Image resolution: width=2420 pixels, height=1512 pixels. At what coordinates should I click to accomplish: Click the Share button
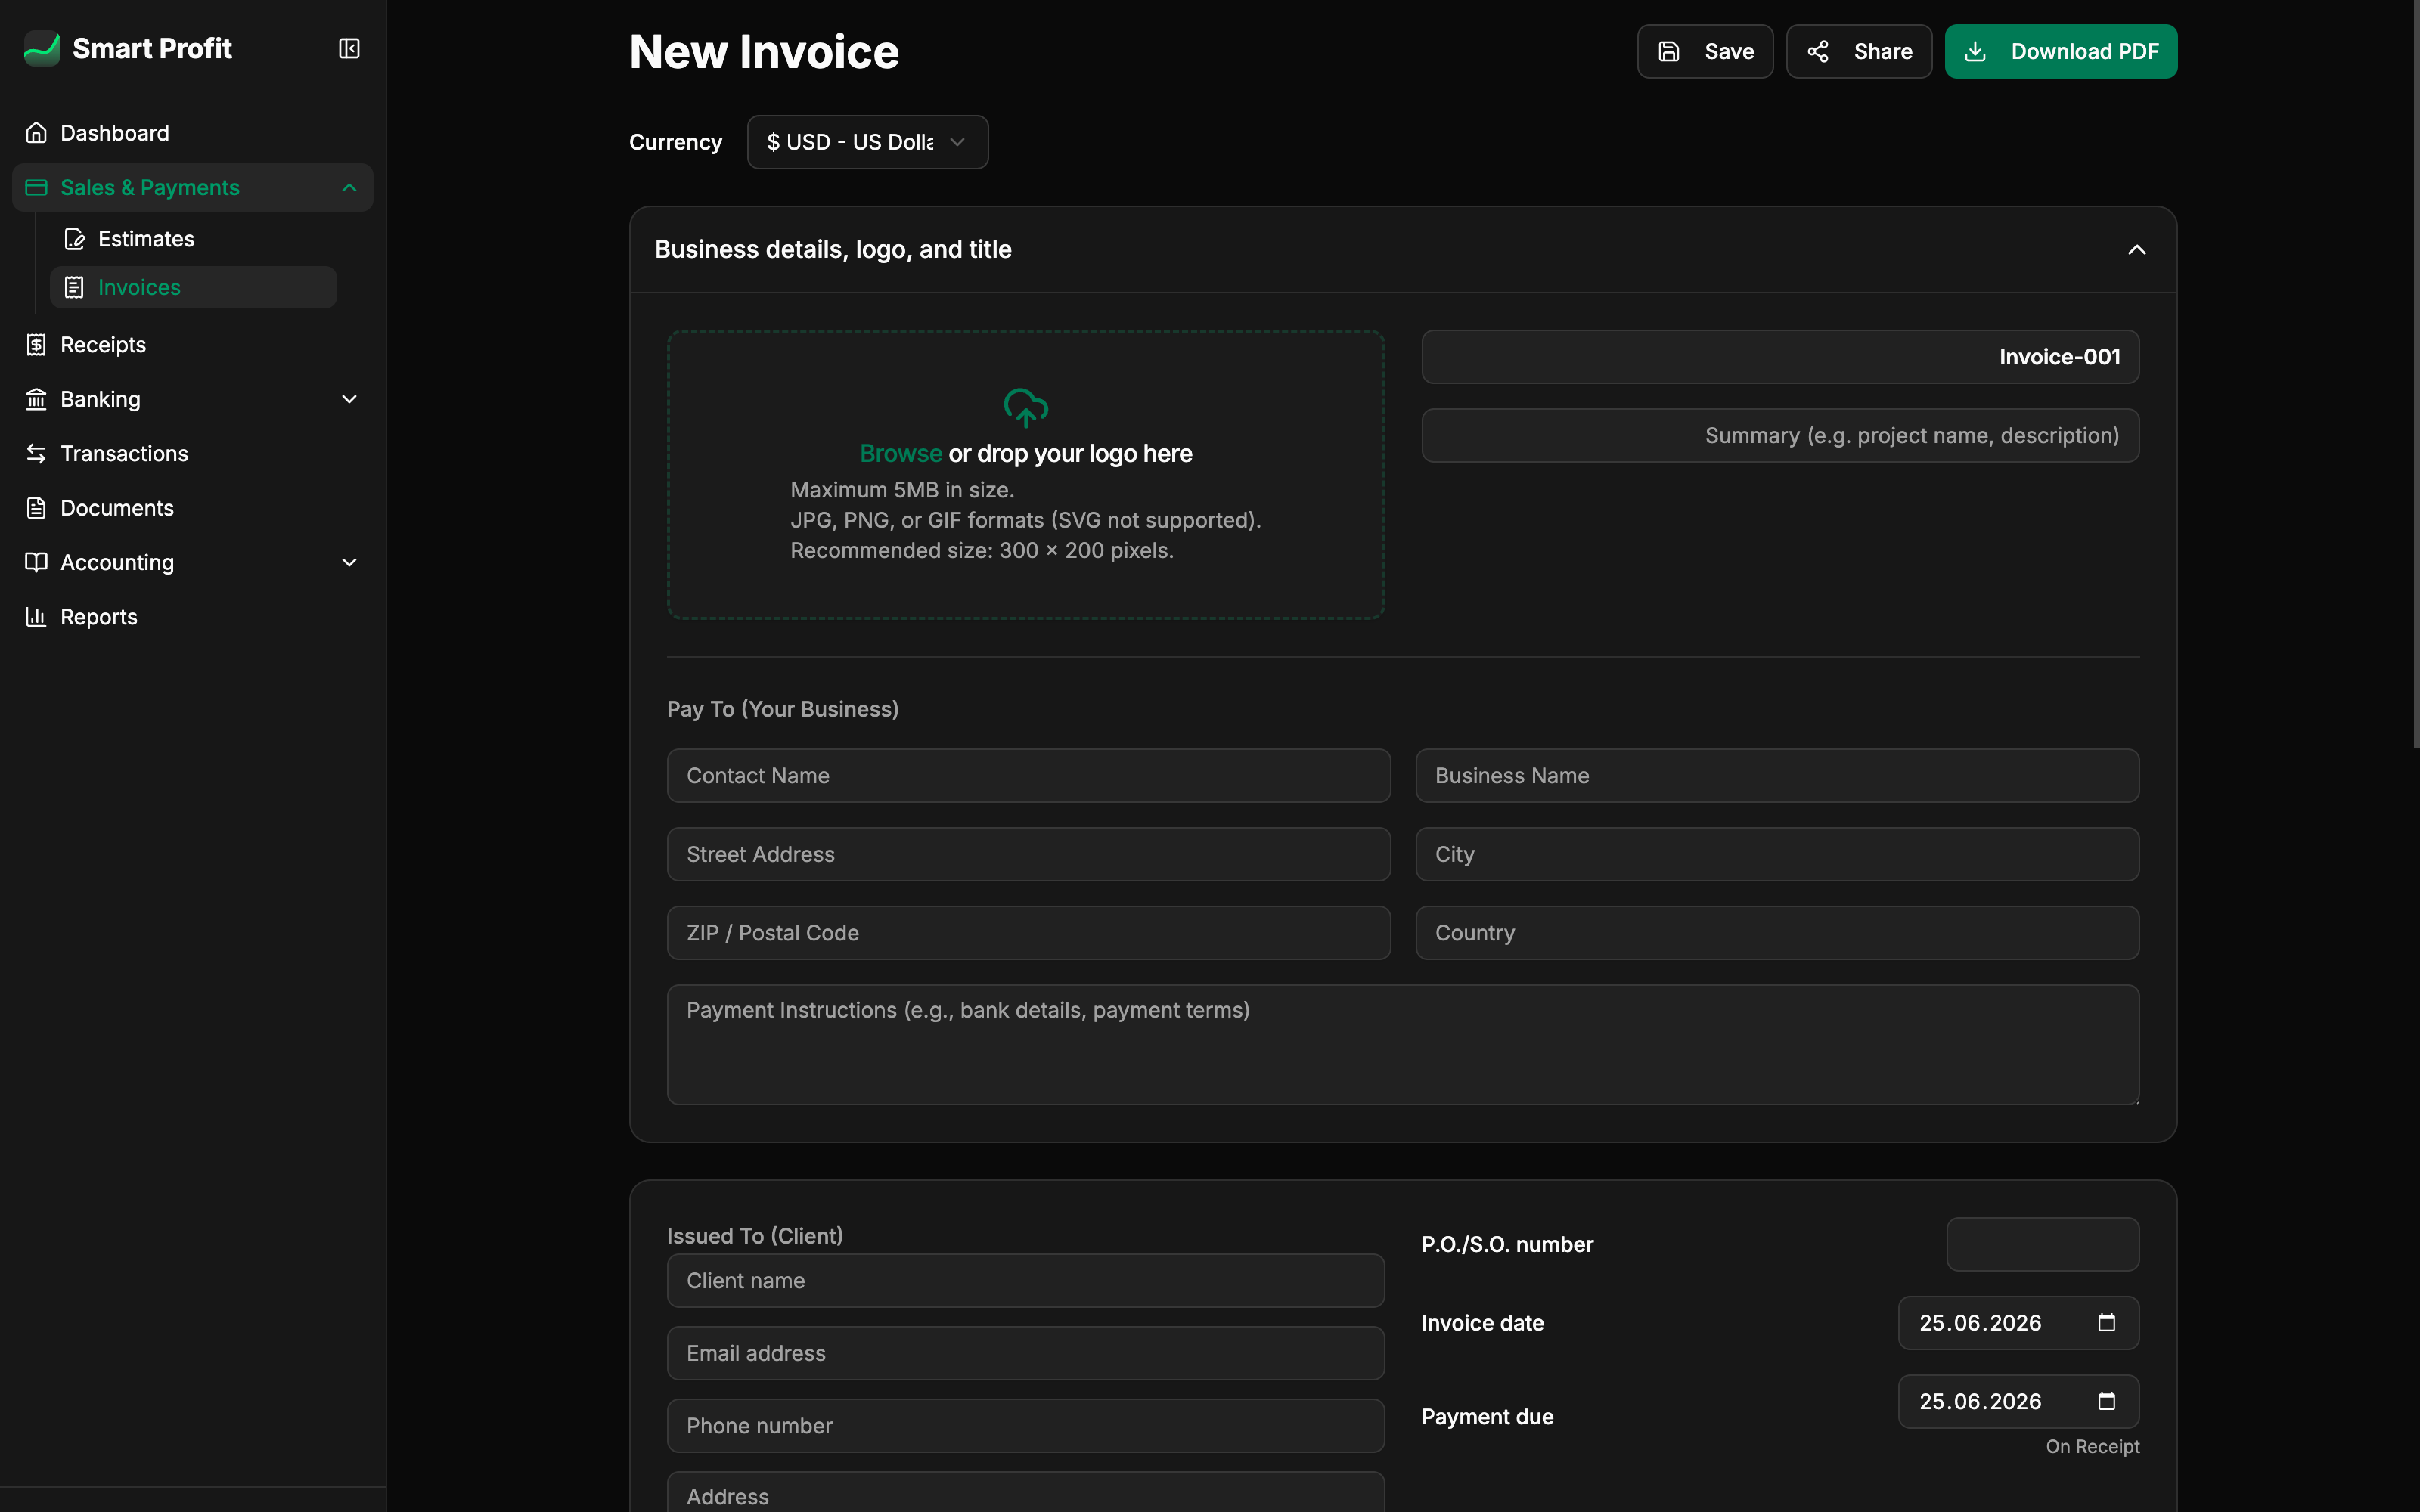pyautogui.click(x=1858, y=51)
